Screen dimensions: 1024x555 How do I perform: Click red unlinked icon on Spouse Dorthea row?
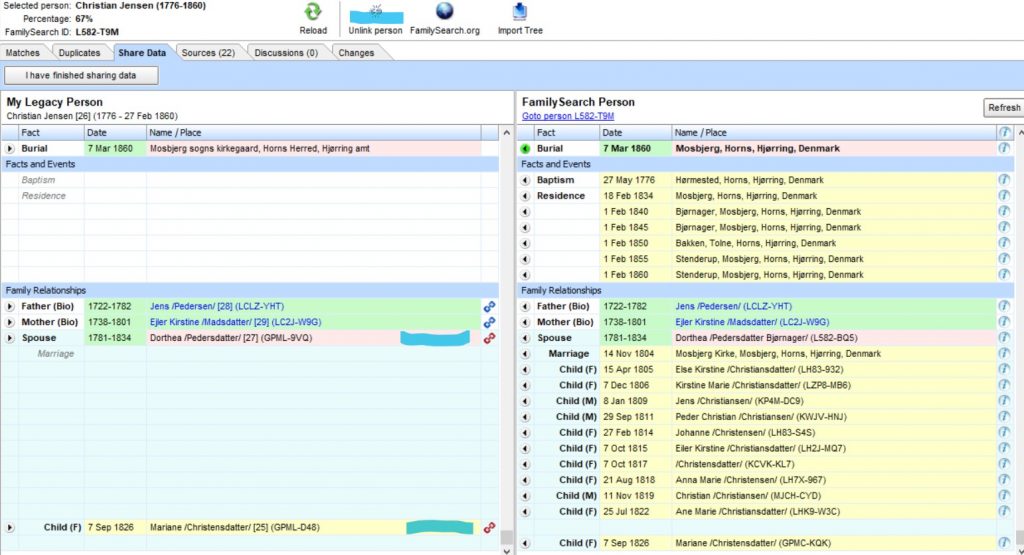tap(489, 338)
